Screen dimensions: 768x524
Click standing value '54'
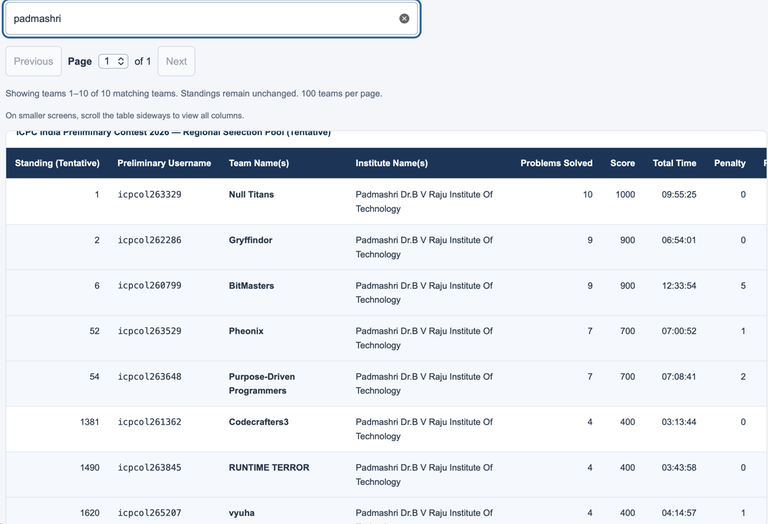[95, 377]
